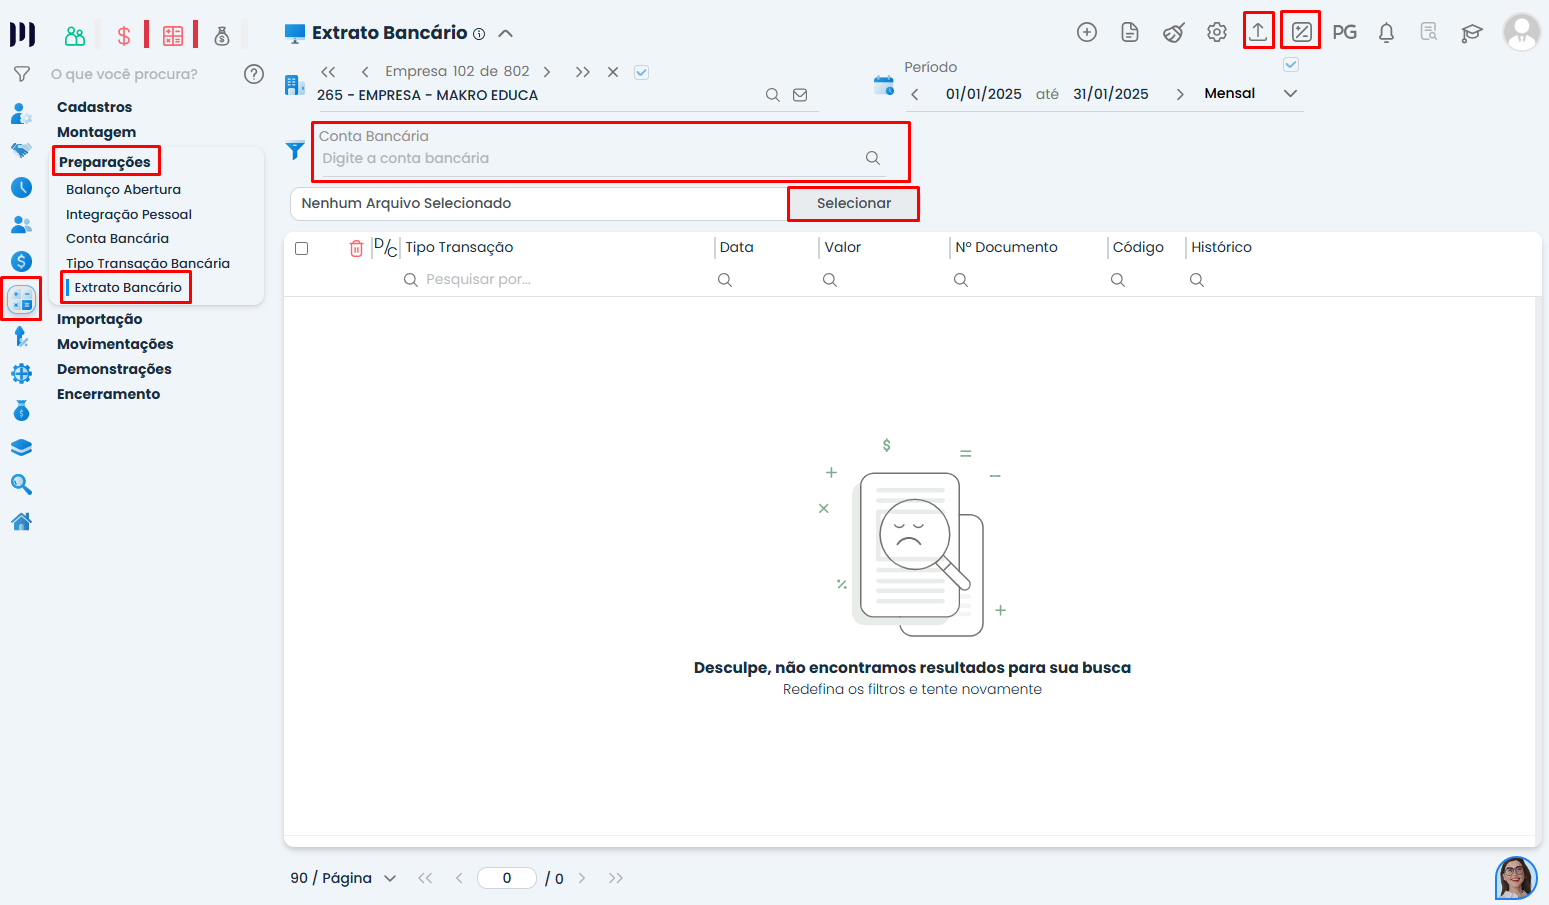
Task: Click the Selecionar file button
Action: pyautogui.click(x=853, y=203)
